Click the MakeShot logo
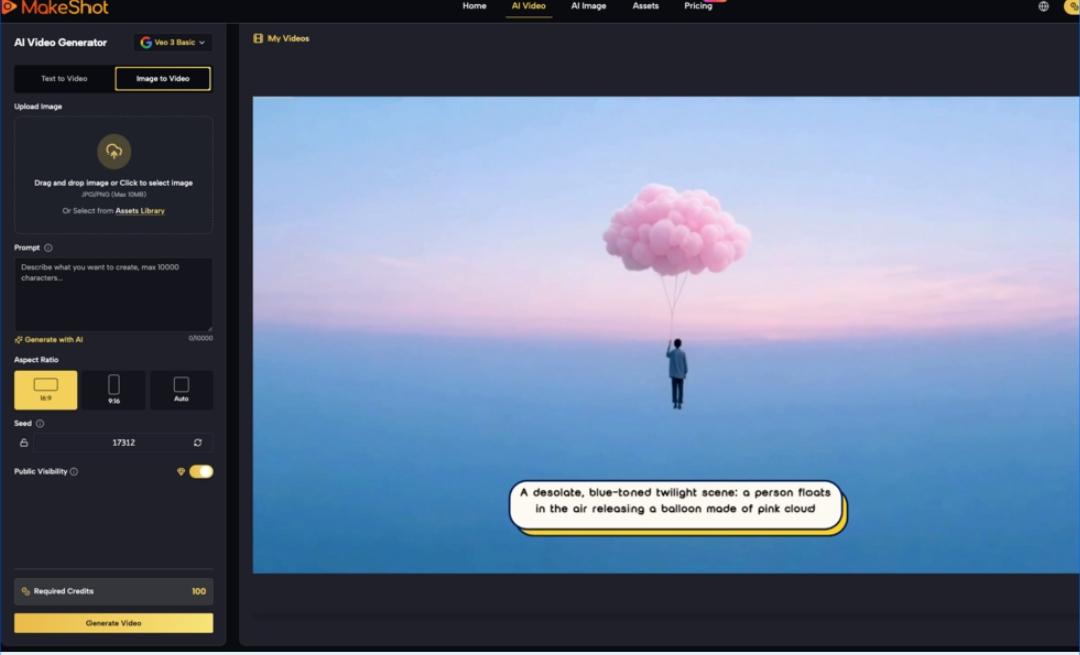1080x655 pixels. click(55, 8)
